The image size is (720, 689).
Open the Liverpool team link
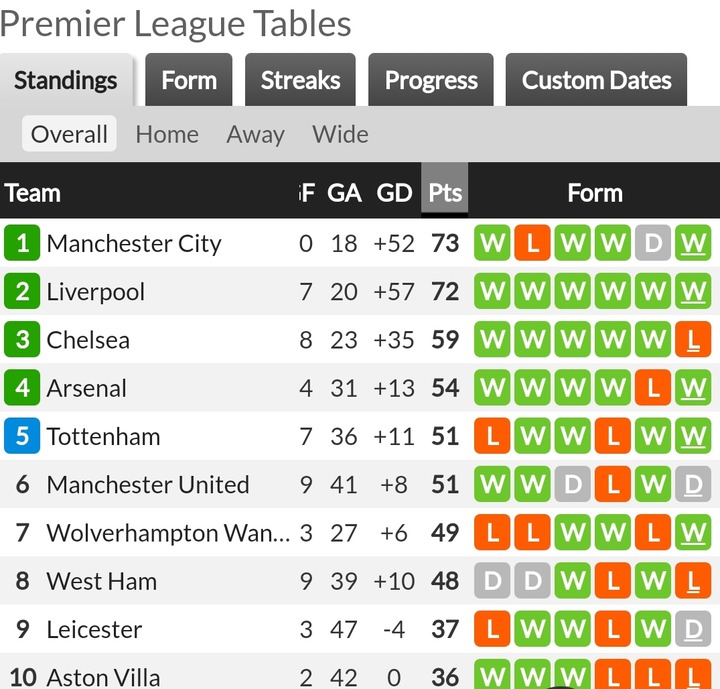(96, 292)
